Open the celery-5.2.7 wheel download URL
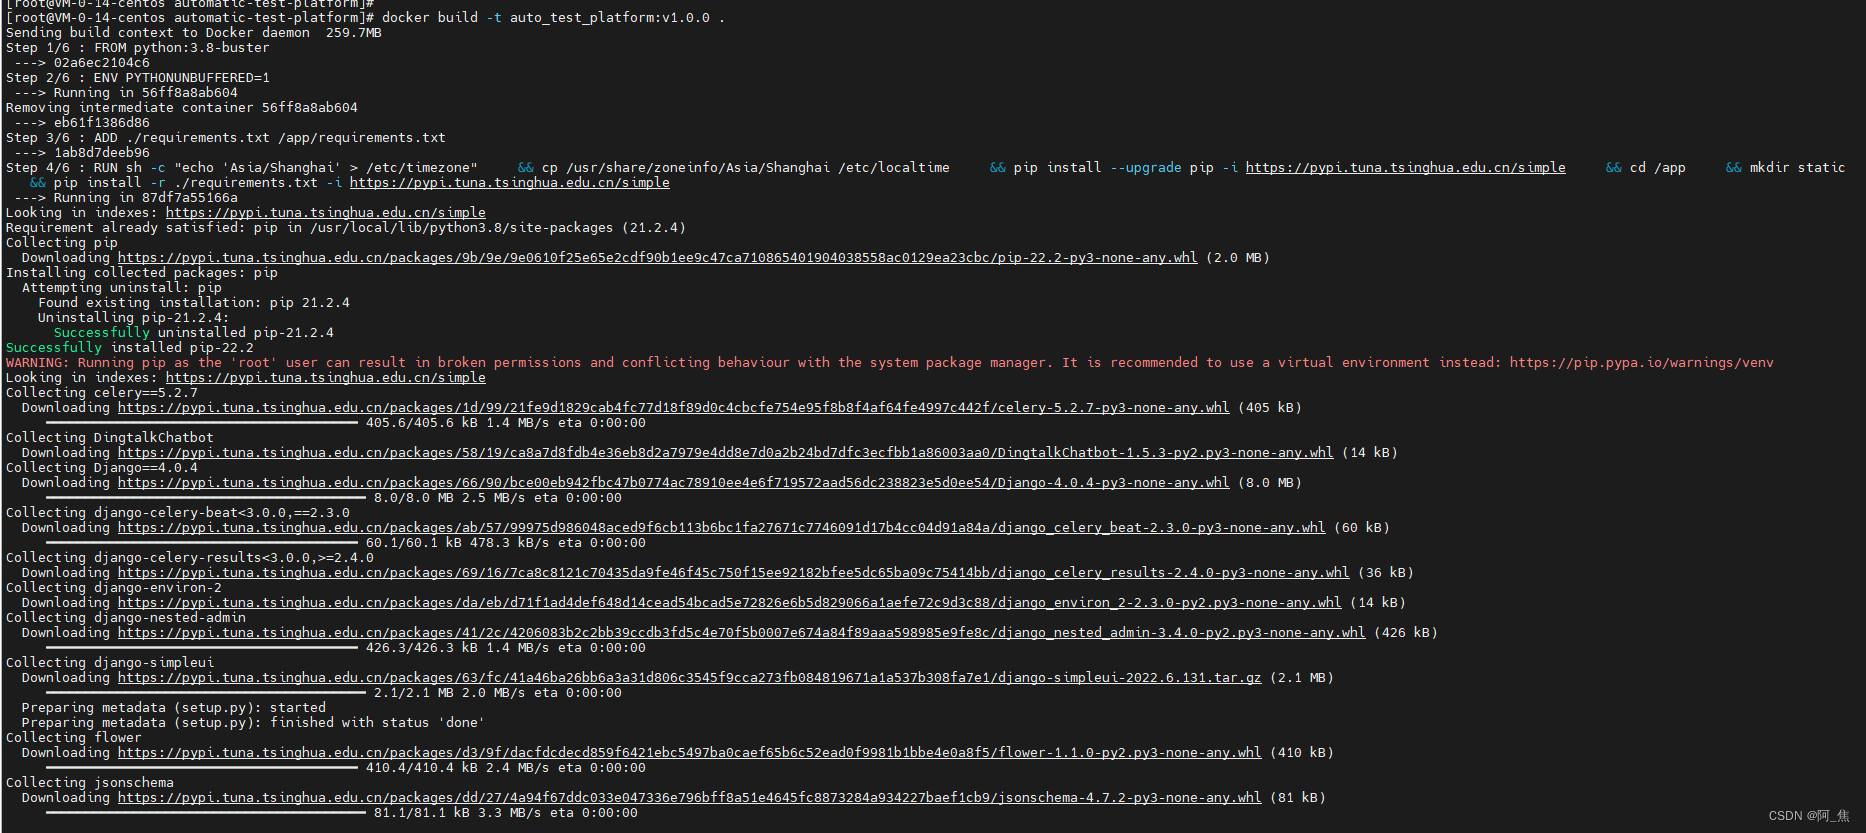 (x=673, y=408)
